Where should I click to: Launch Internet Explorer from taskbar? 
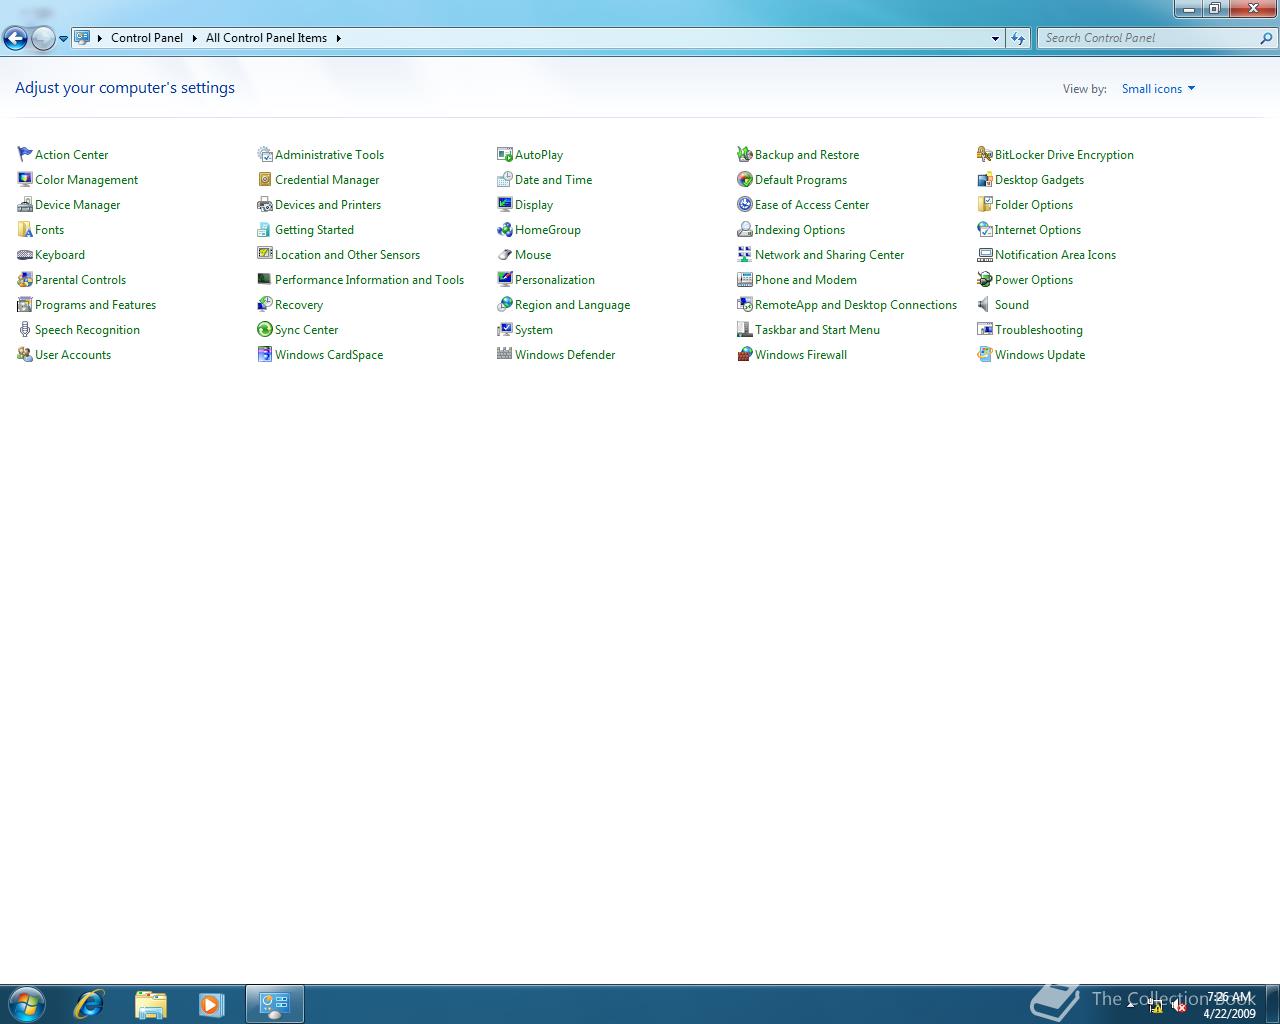pyautogui.click(x=89, y=1004)
